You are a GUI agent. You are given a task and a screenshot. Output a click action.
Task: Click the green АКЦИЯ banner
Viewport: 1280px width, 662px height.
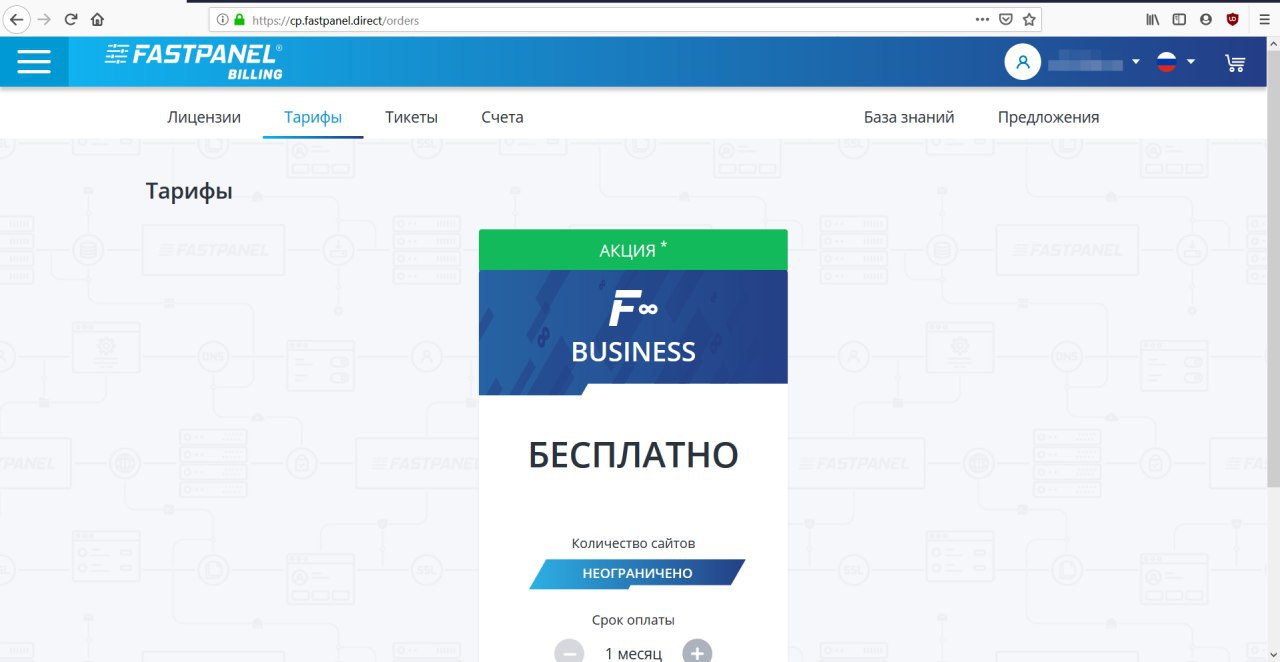pyautogui.click(x=633, y=250)
